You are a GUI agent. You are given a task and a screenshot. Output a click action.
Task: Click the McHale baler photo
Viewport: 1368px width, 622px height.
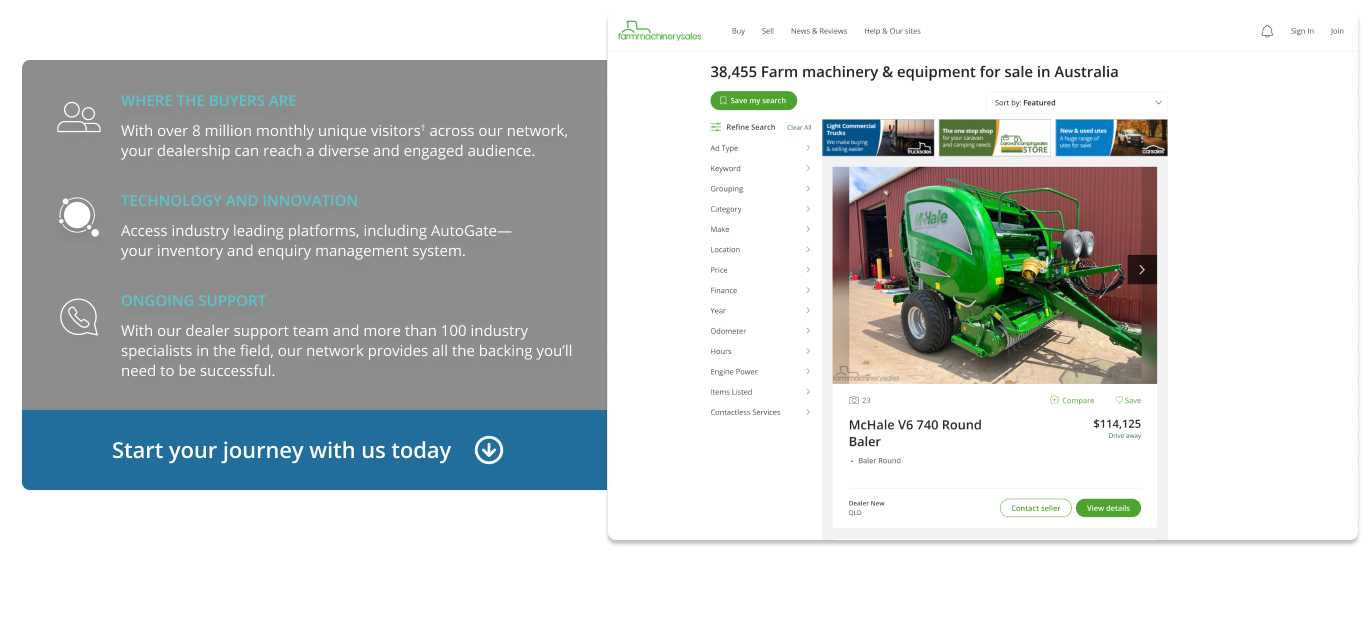tap(994, 275)
